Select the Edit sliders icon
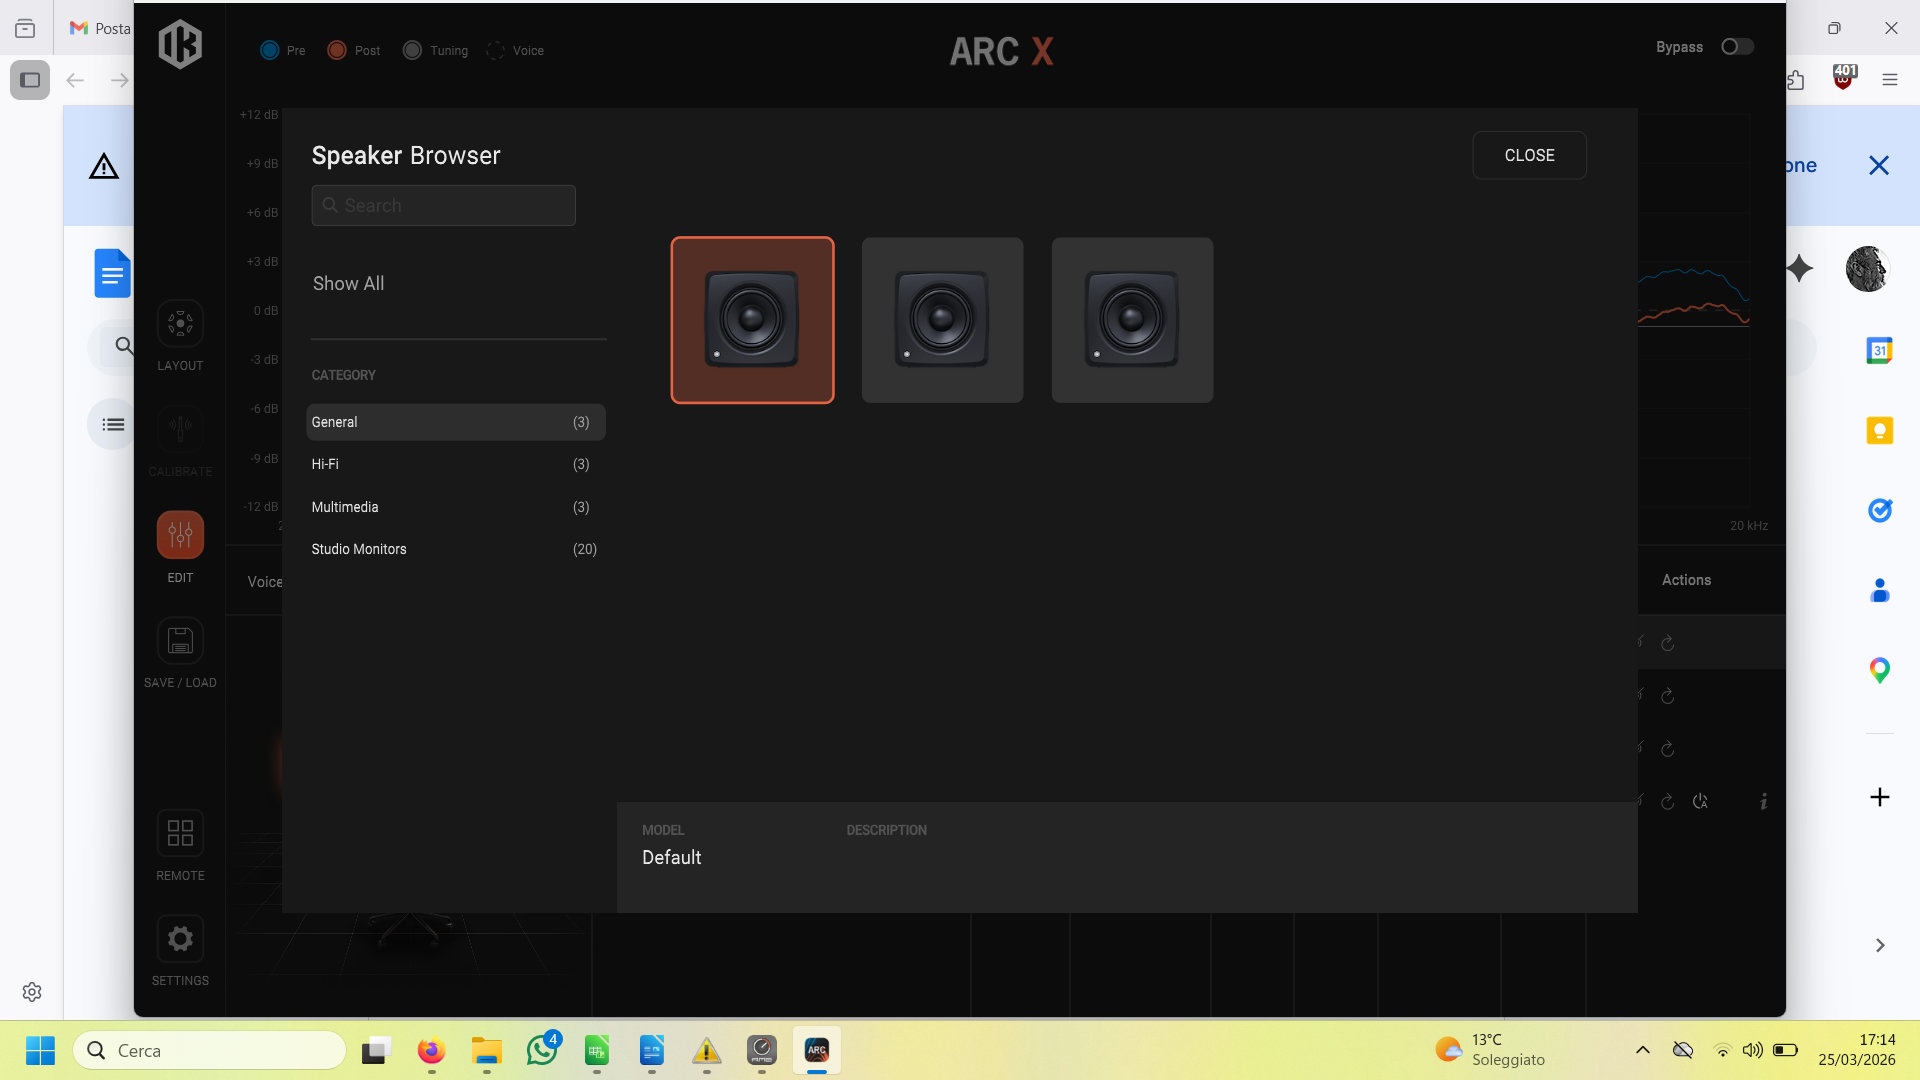This screenshot has width=1920, height=1080. (180, 535)
